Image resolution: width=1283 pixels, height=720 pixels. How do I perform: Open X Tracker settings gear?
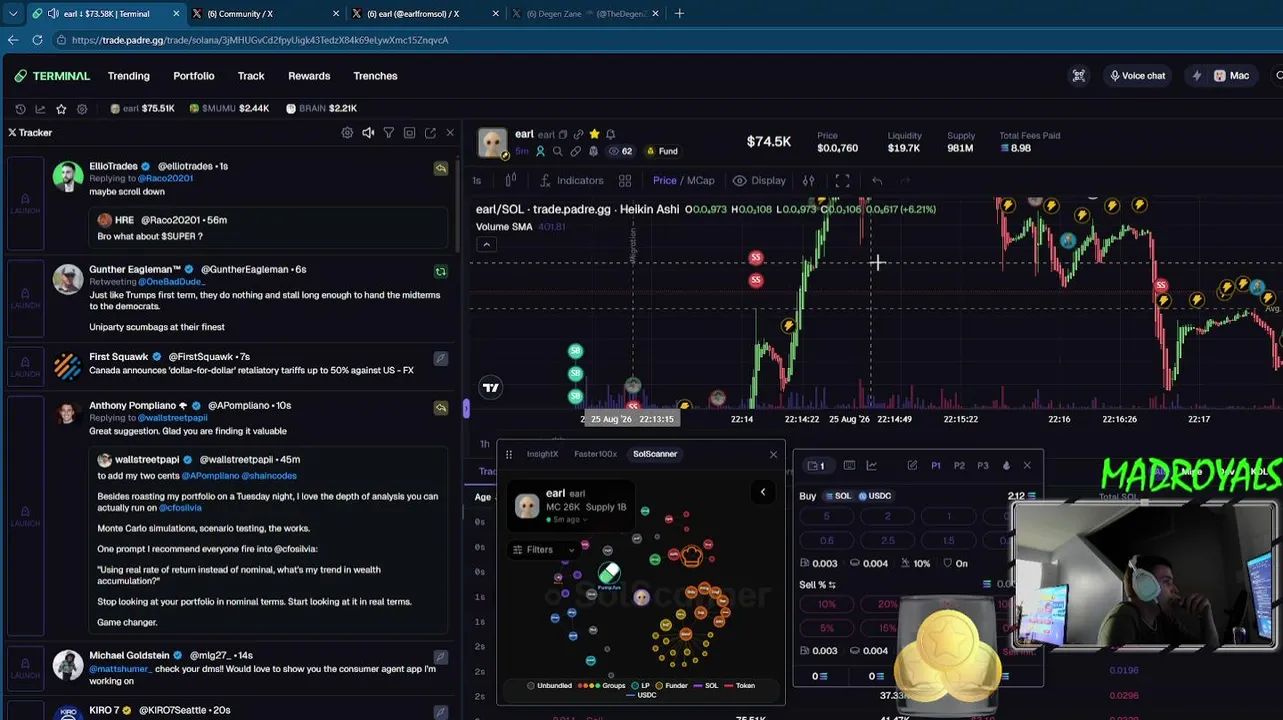pyautogui.click(x=347, y=133)
